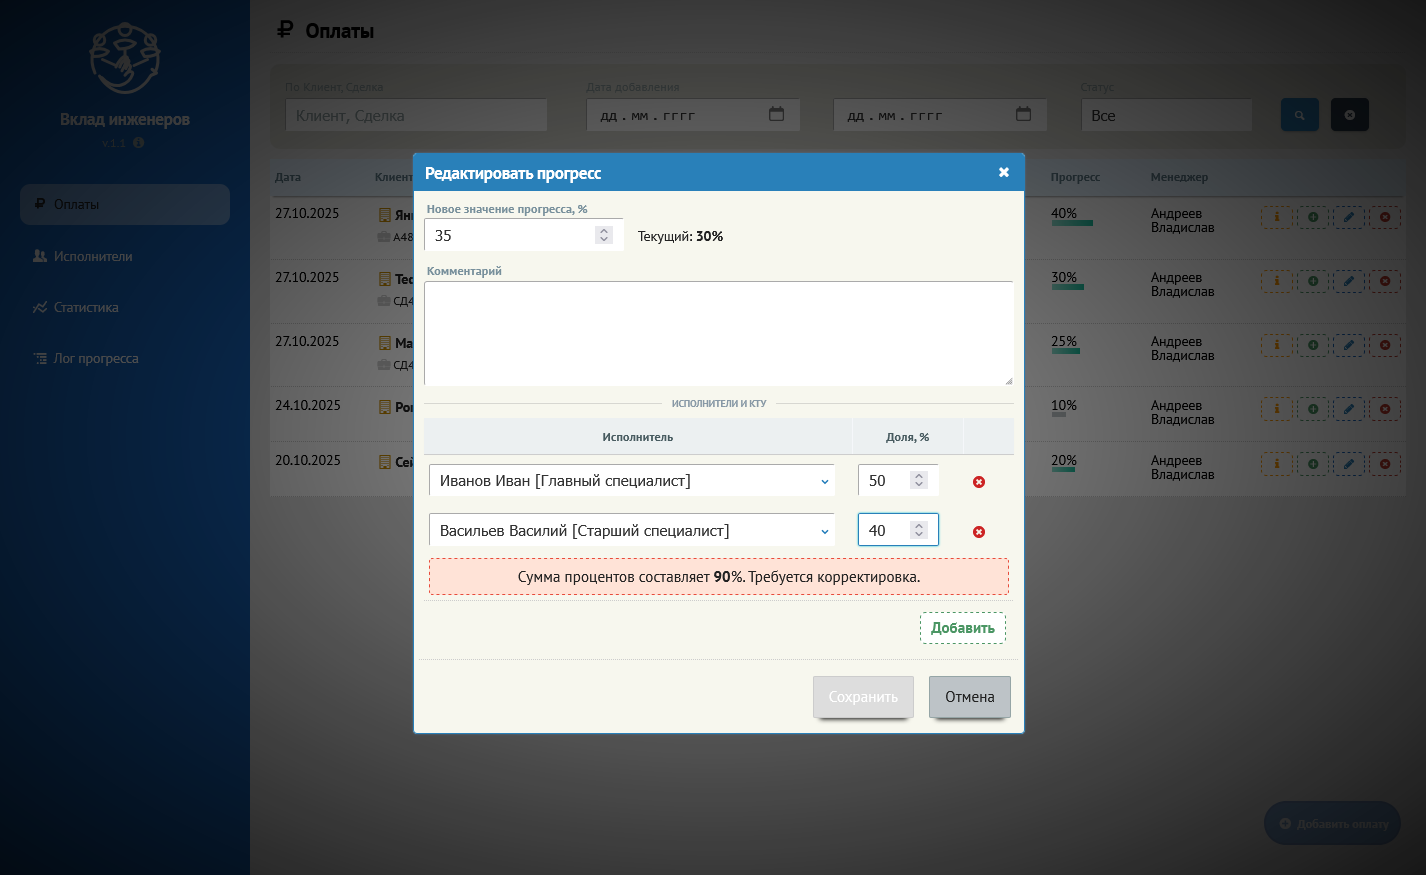Open the version info icon in the sidebar

139,143
